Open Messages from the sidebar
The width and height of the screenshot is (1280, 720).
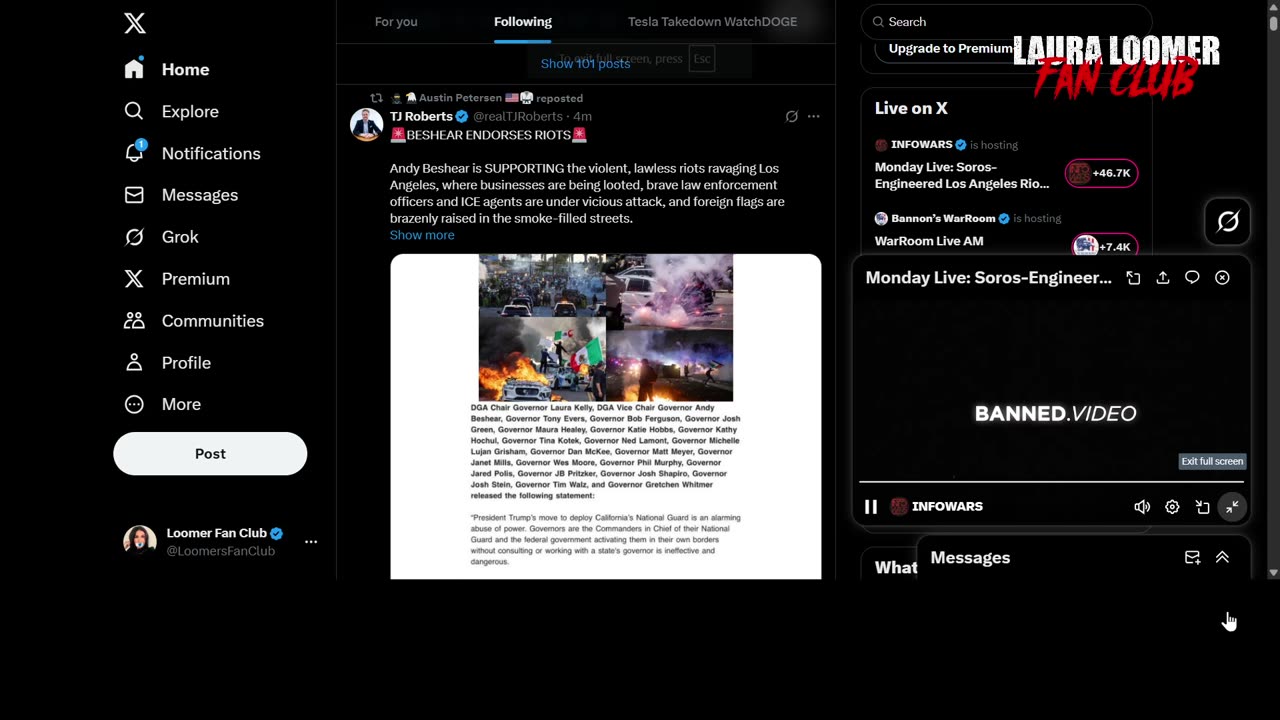tap(181, 195)
